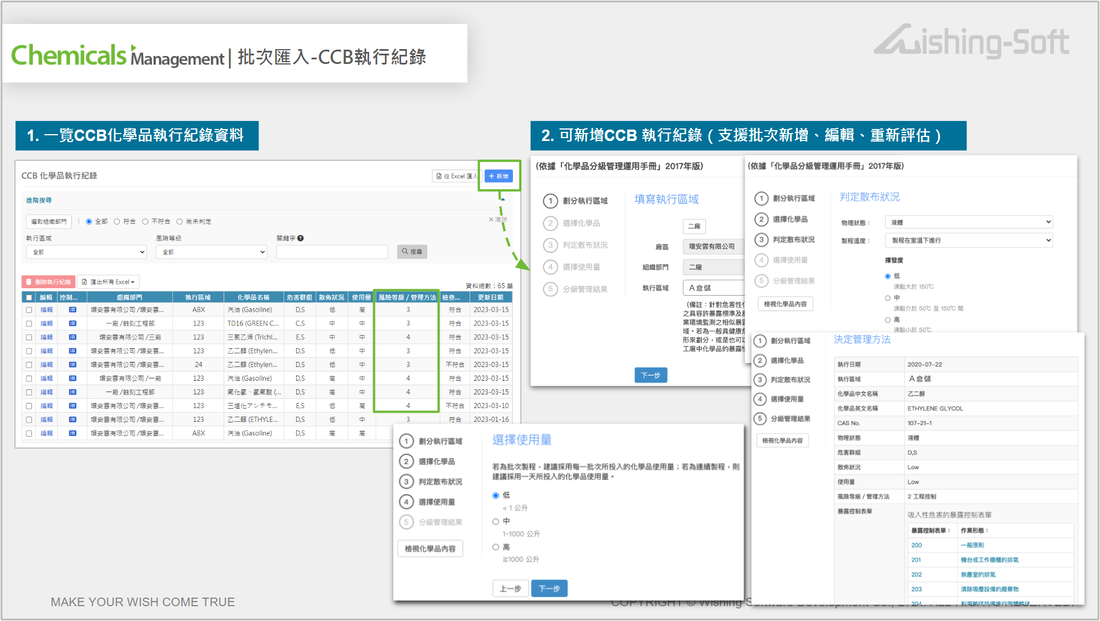
Task: Click the 二廠 button in 填寫執行區域 dialog
Action: point(694,226)
